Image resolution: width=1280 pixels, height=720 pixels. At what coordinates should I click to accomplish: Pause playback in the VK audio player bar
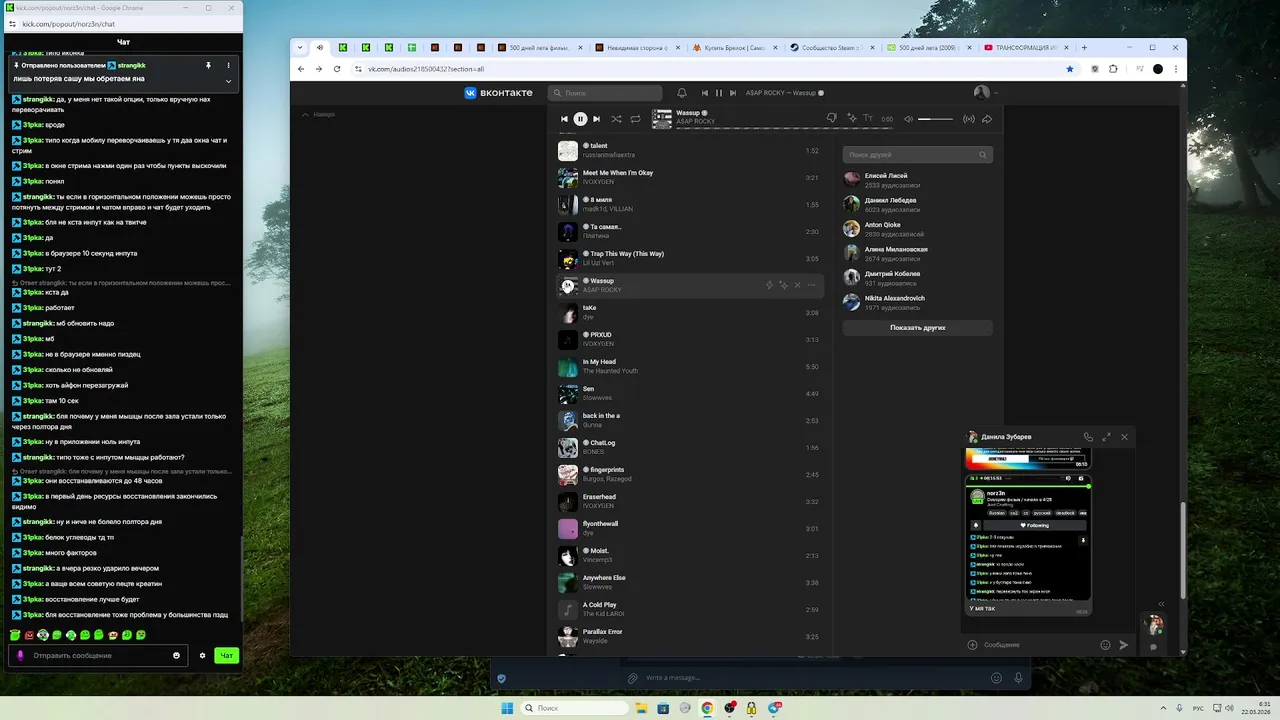580,119
